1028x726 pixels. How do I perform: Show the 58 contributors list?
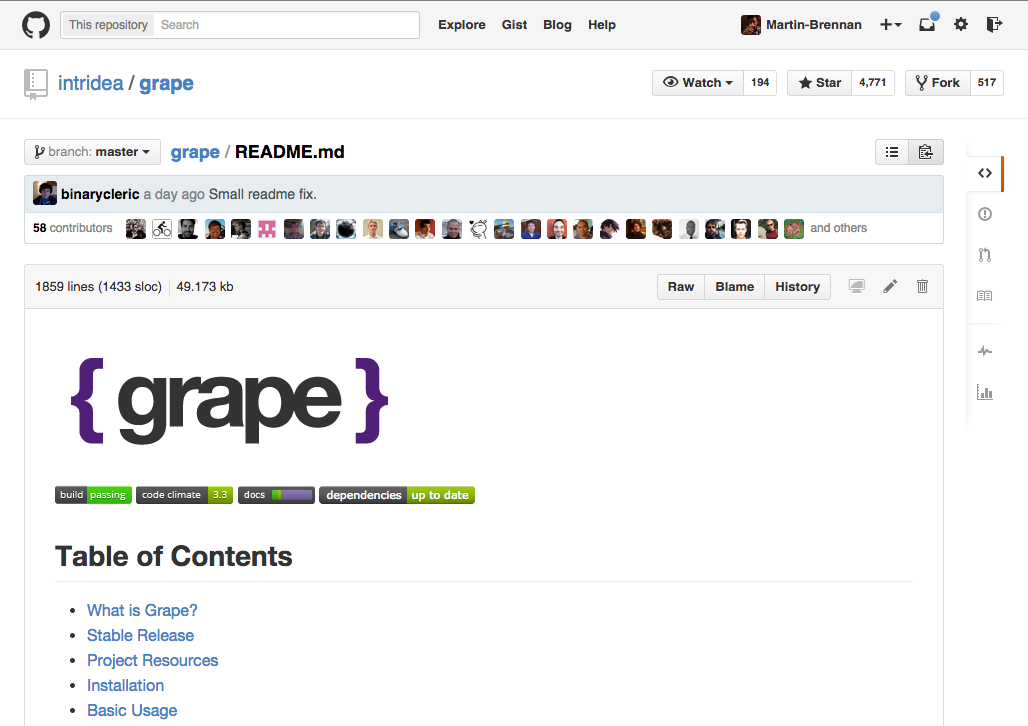(73, 228)
